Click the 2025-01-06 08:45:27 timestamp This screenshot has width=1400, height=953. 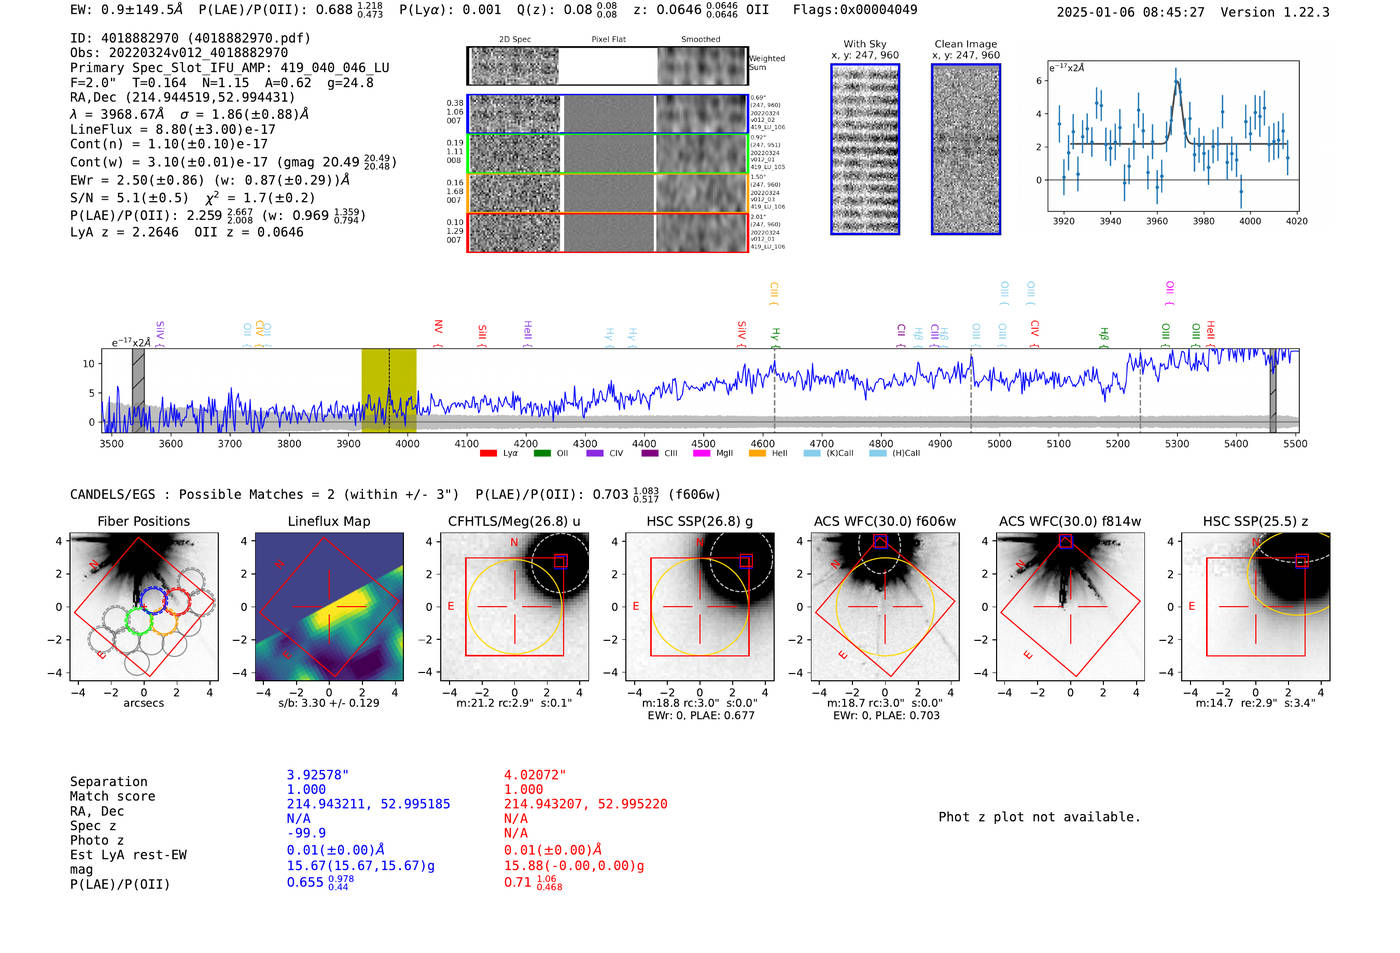coord(1131,12)
